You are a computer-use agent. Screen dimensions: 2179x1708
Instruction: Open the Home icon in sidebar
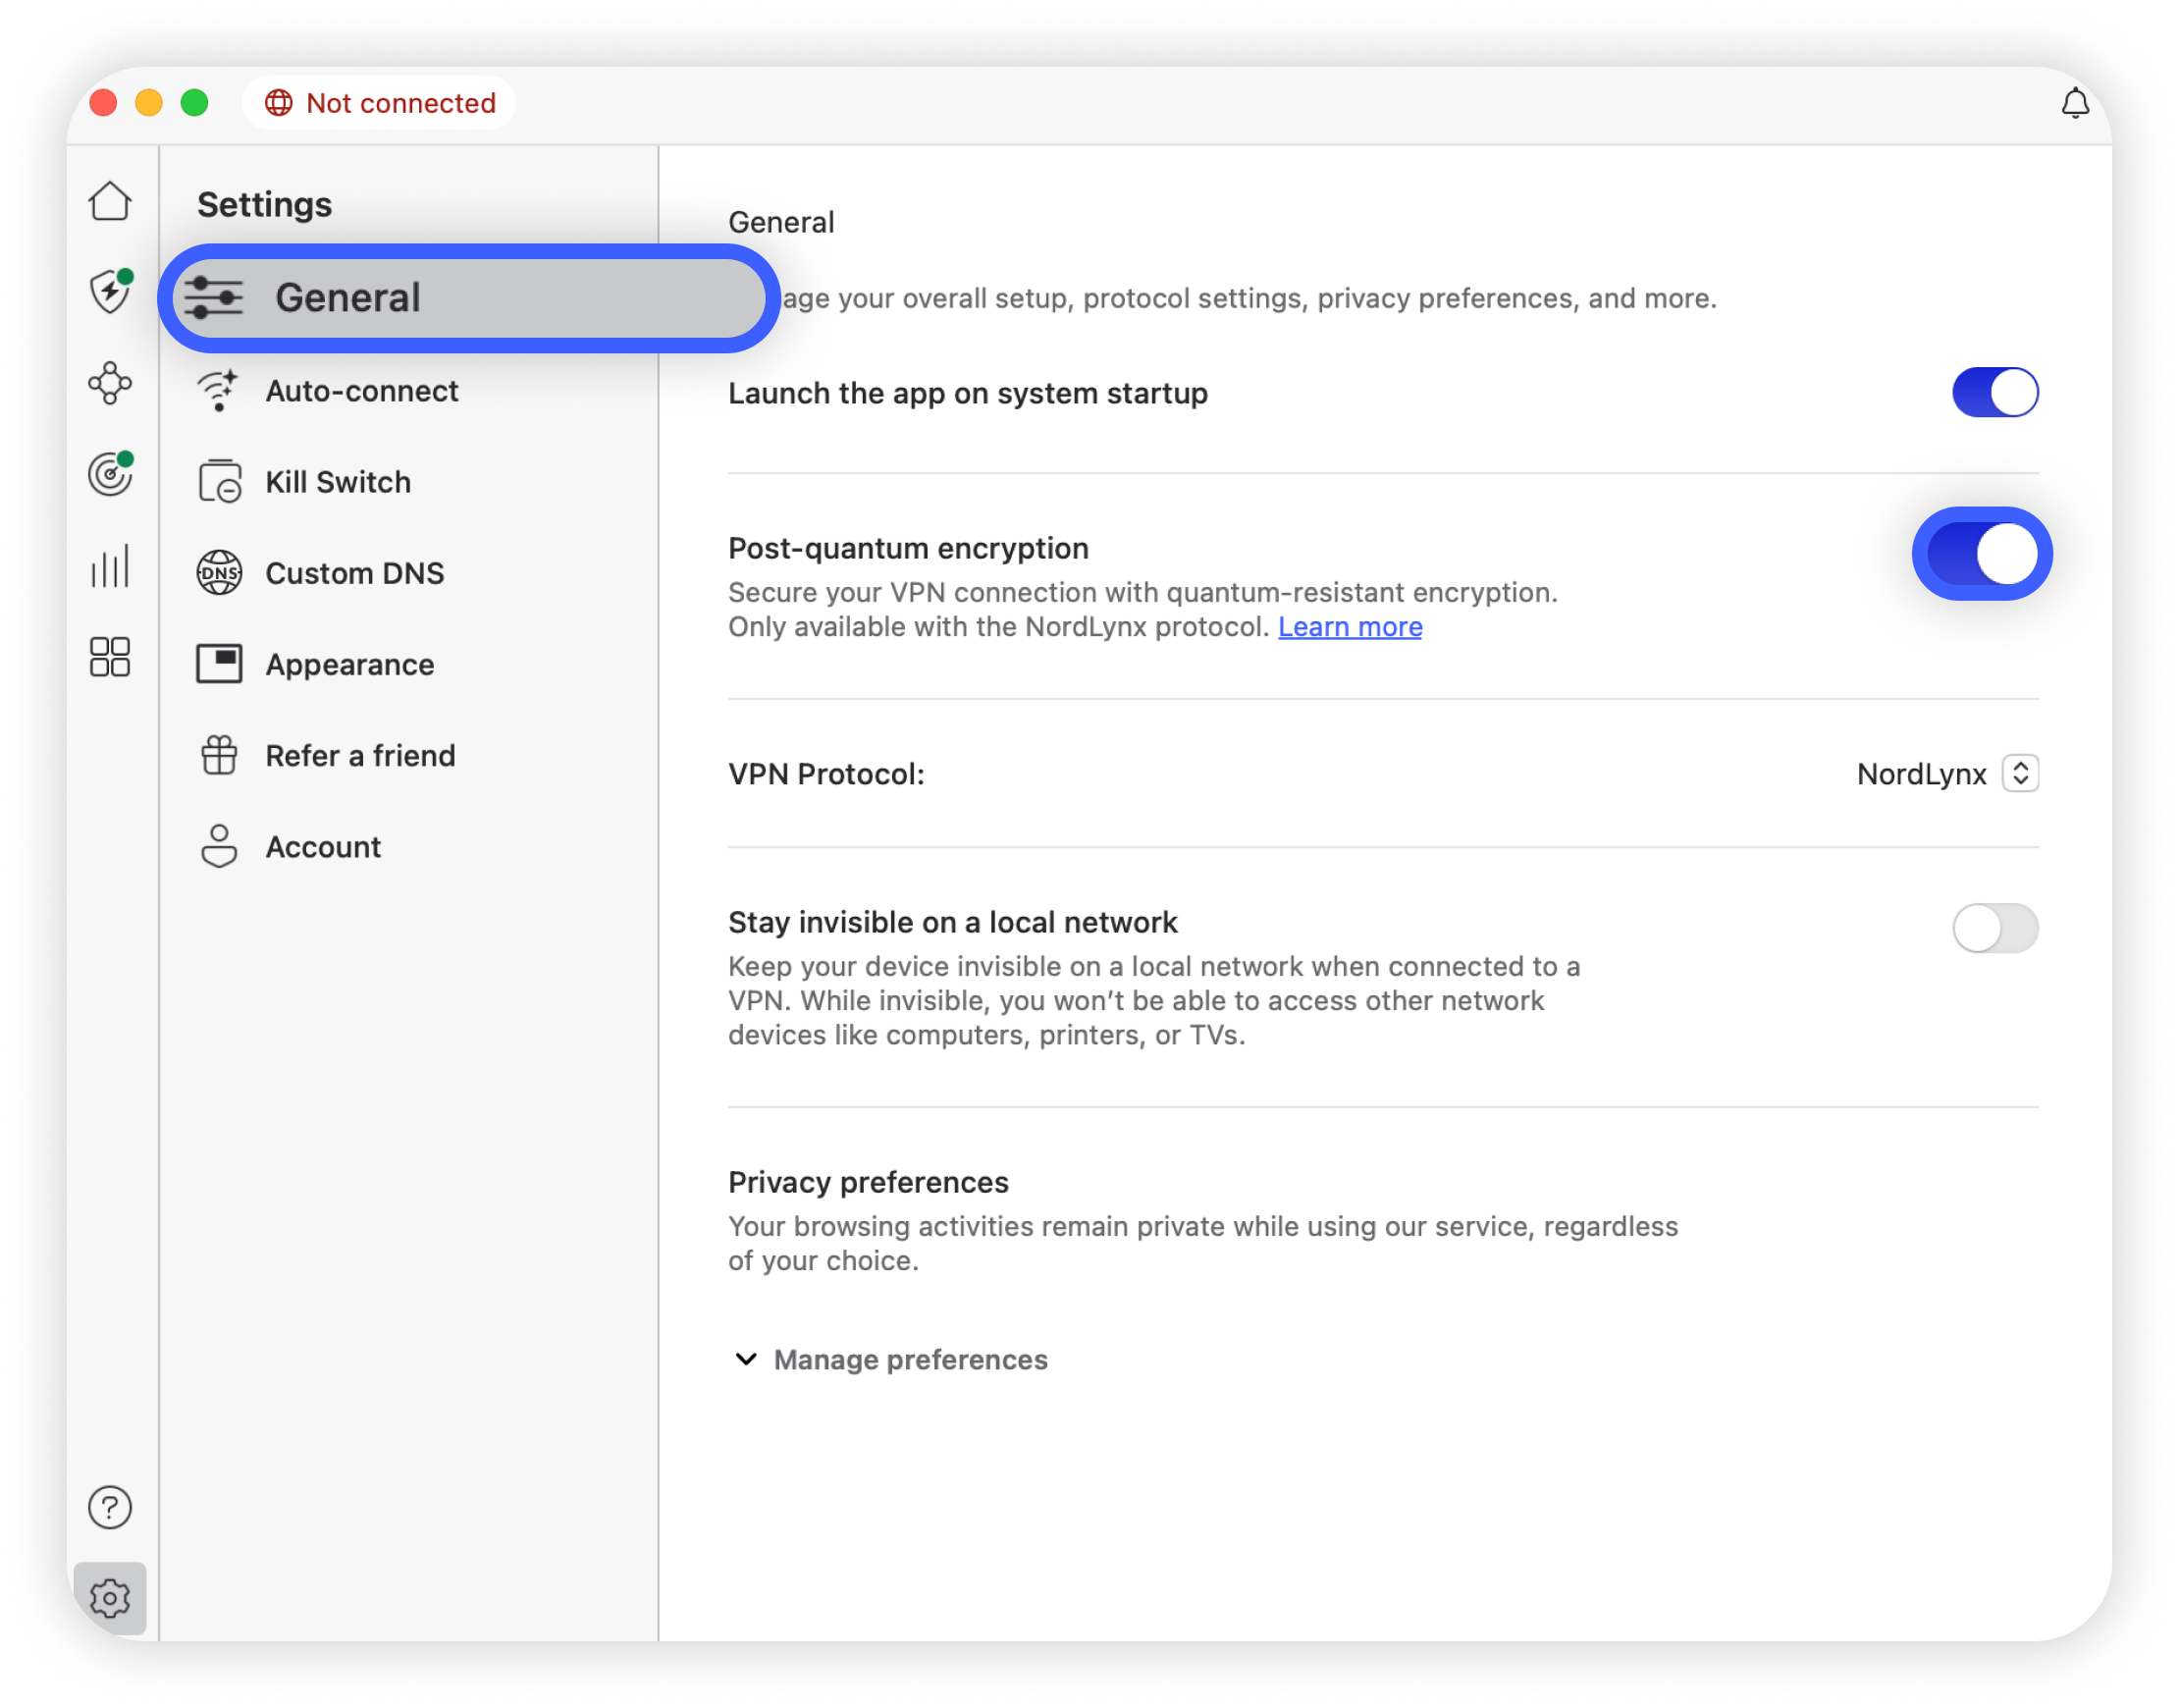110,202
